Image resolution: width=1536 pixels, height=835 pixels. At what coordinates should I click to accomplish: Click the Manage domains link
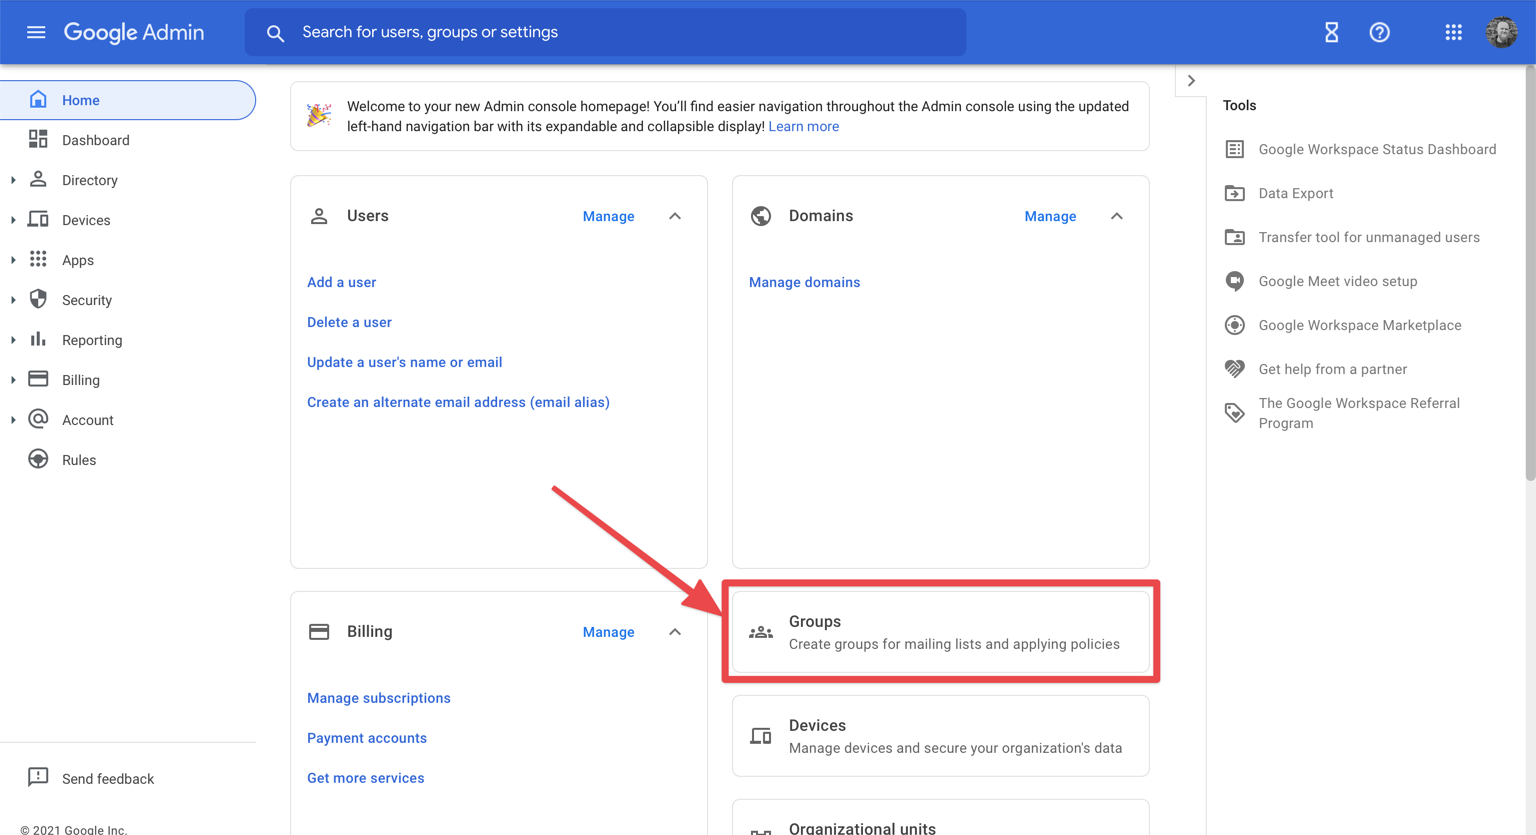pos(804,282)
